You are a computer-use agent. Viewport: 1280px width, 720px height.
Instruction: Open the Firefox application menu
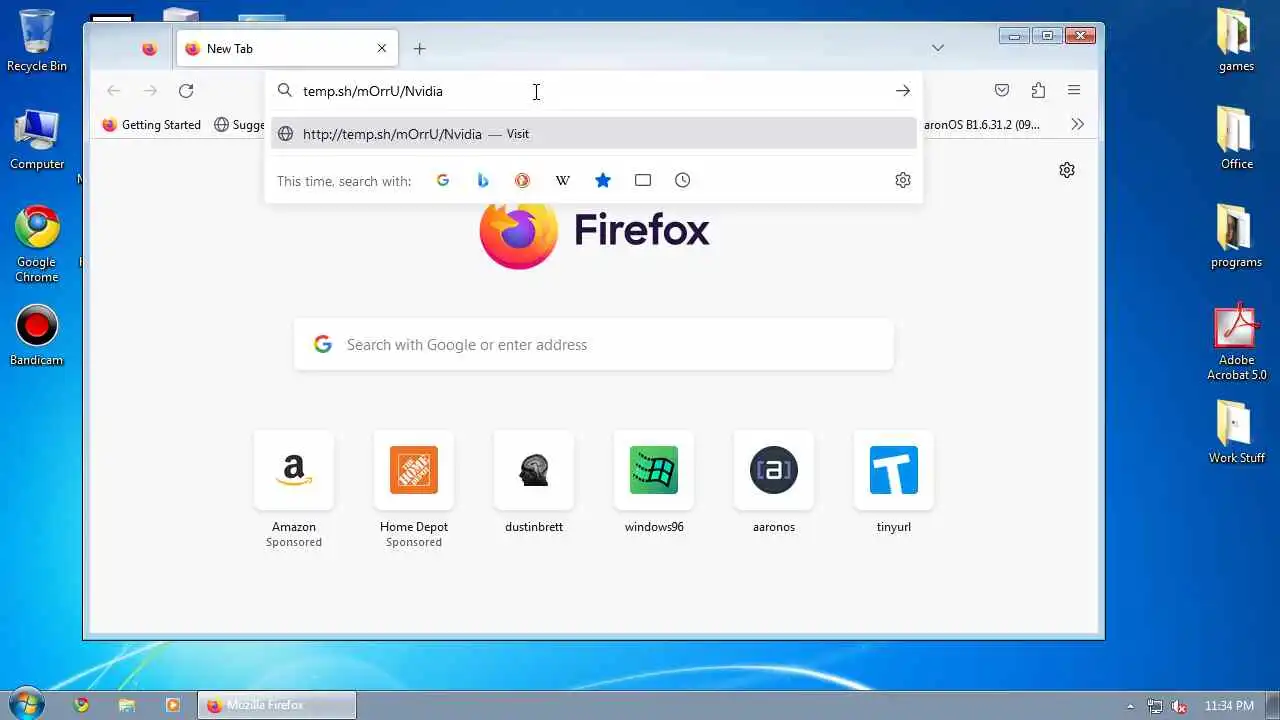point(1074,91)
